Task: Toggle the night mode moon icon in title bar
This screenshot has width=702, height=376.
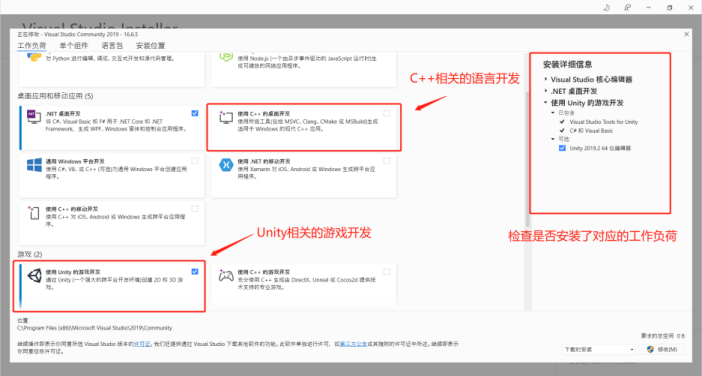Action: tap(607, 7)
